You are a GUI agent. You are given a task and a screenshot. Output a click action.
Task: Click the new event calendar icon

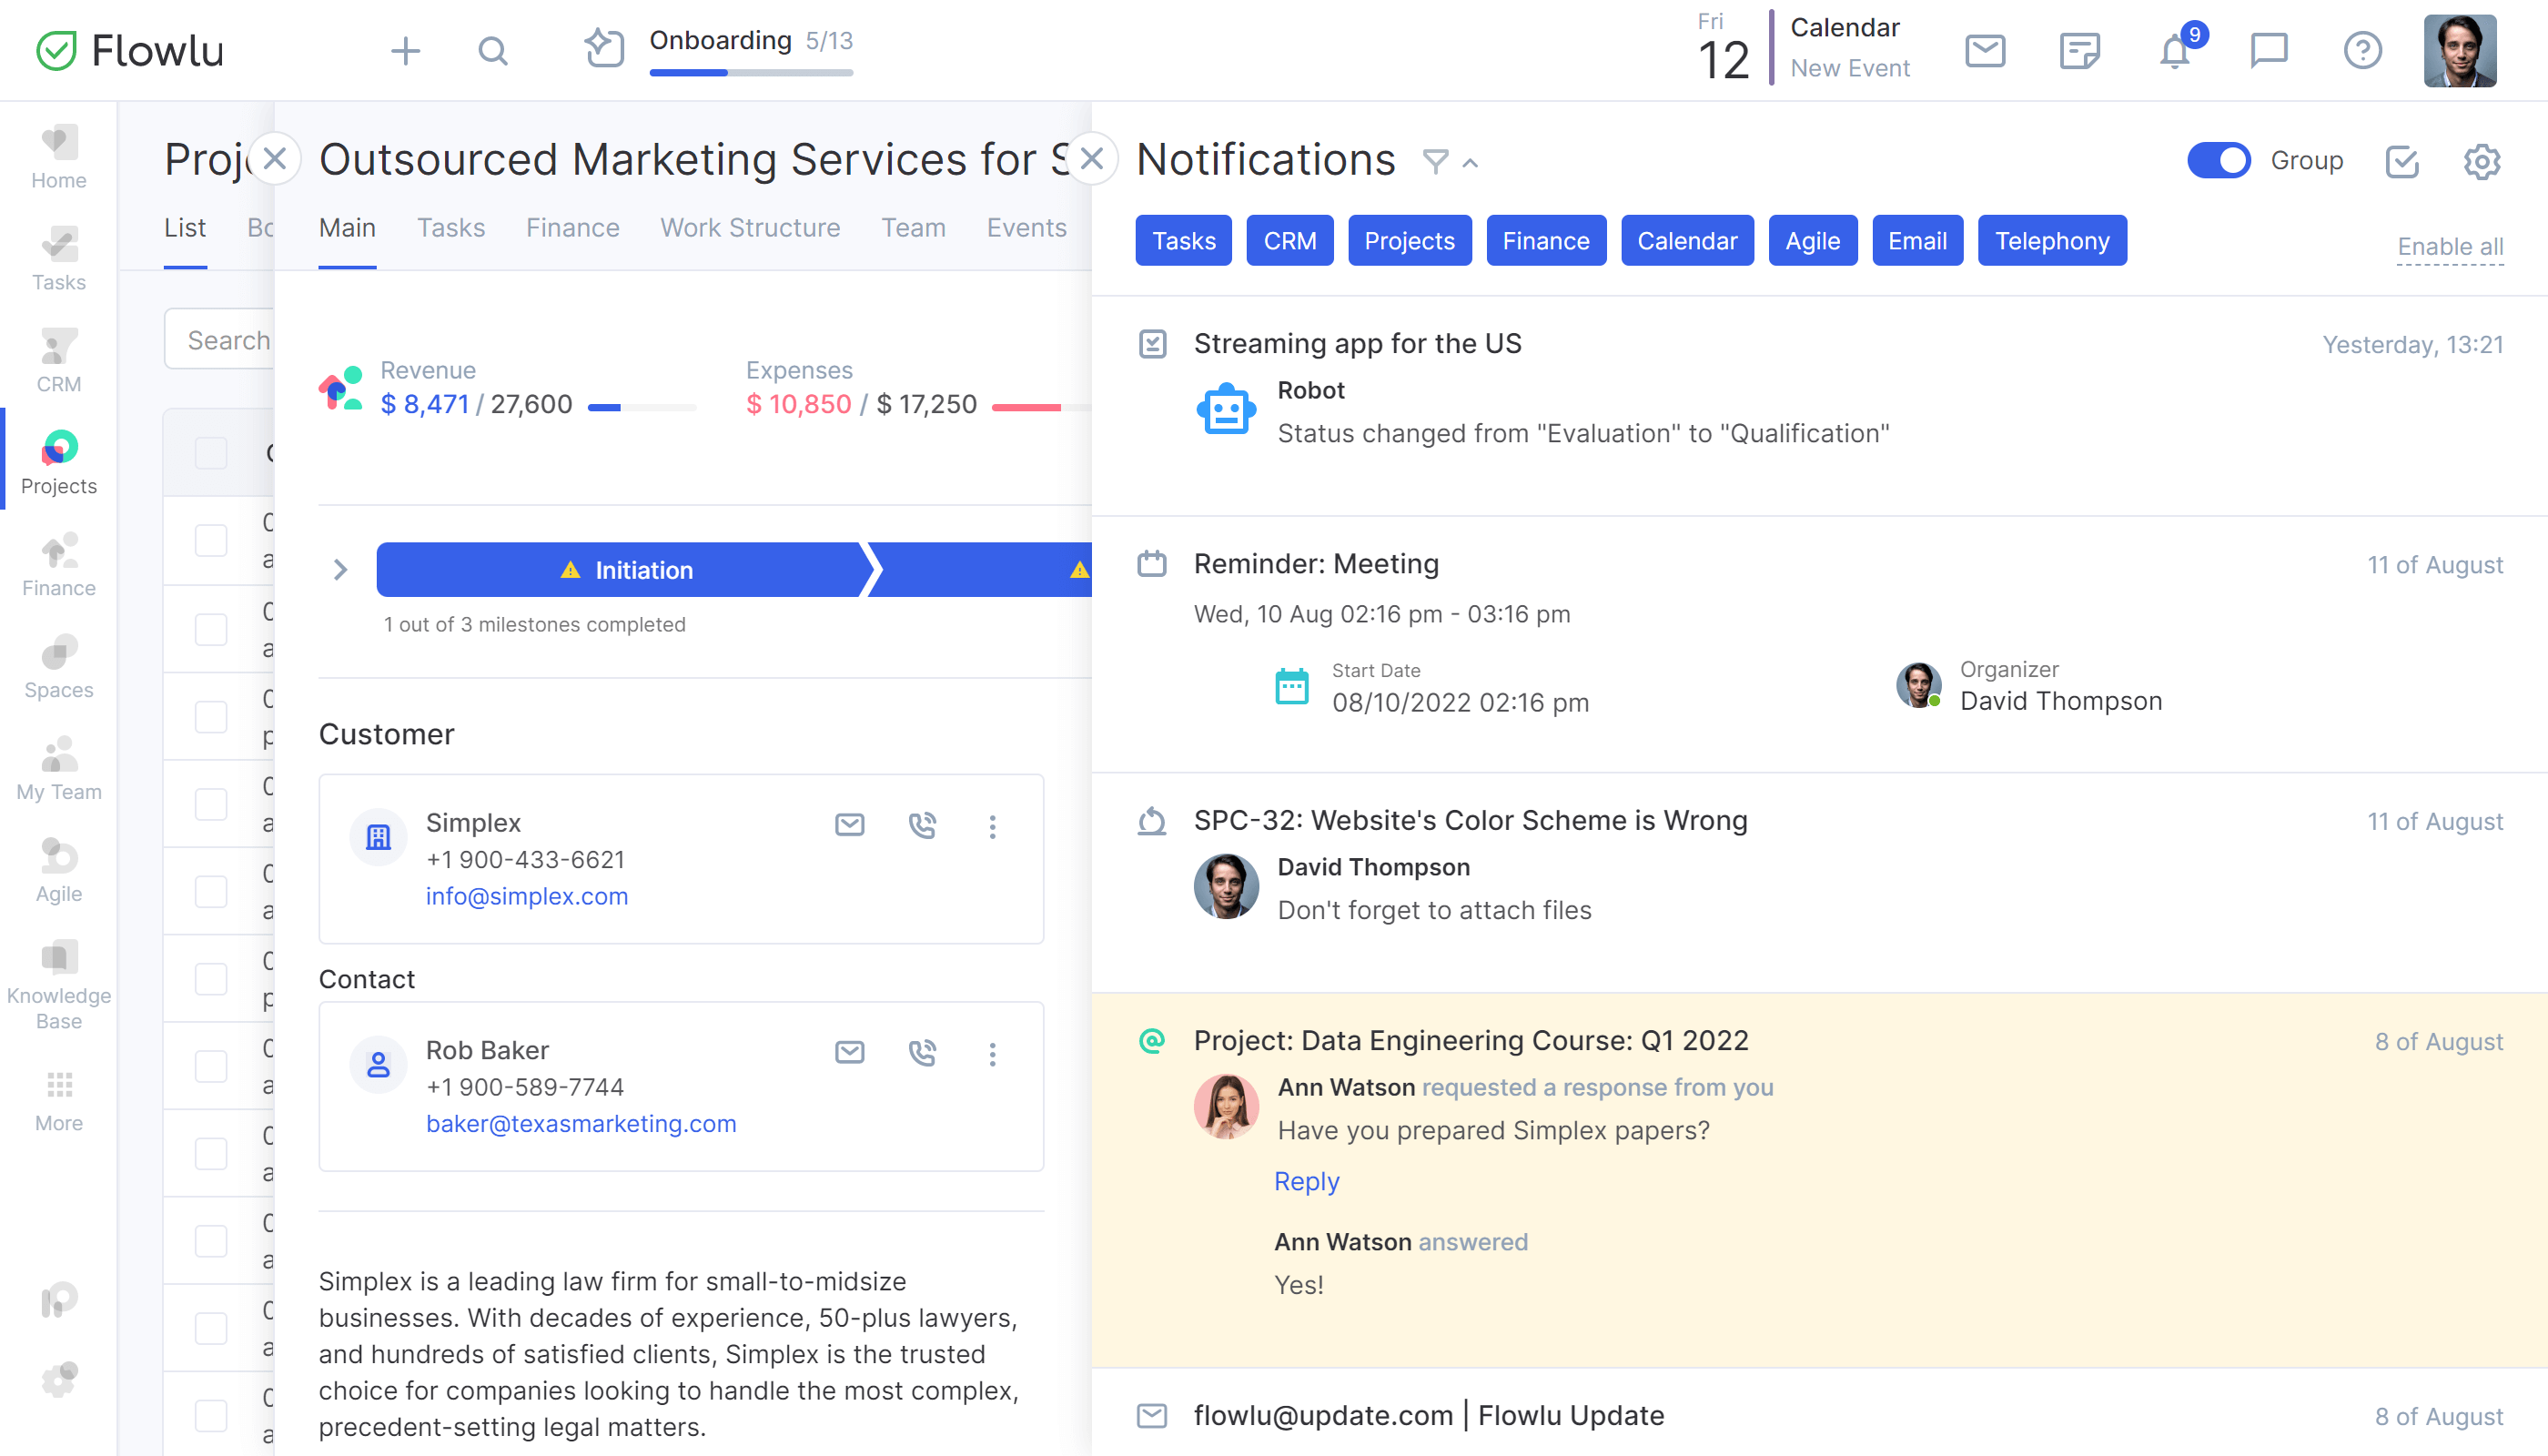point(1722,47)
